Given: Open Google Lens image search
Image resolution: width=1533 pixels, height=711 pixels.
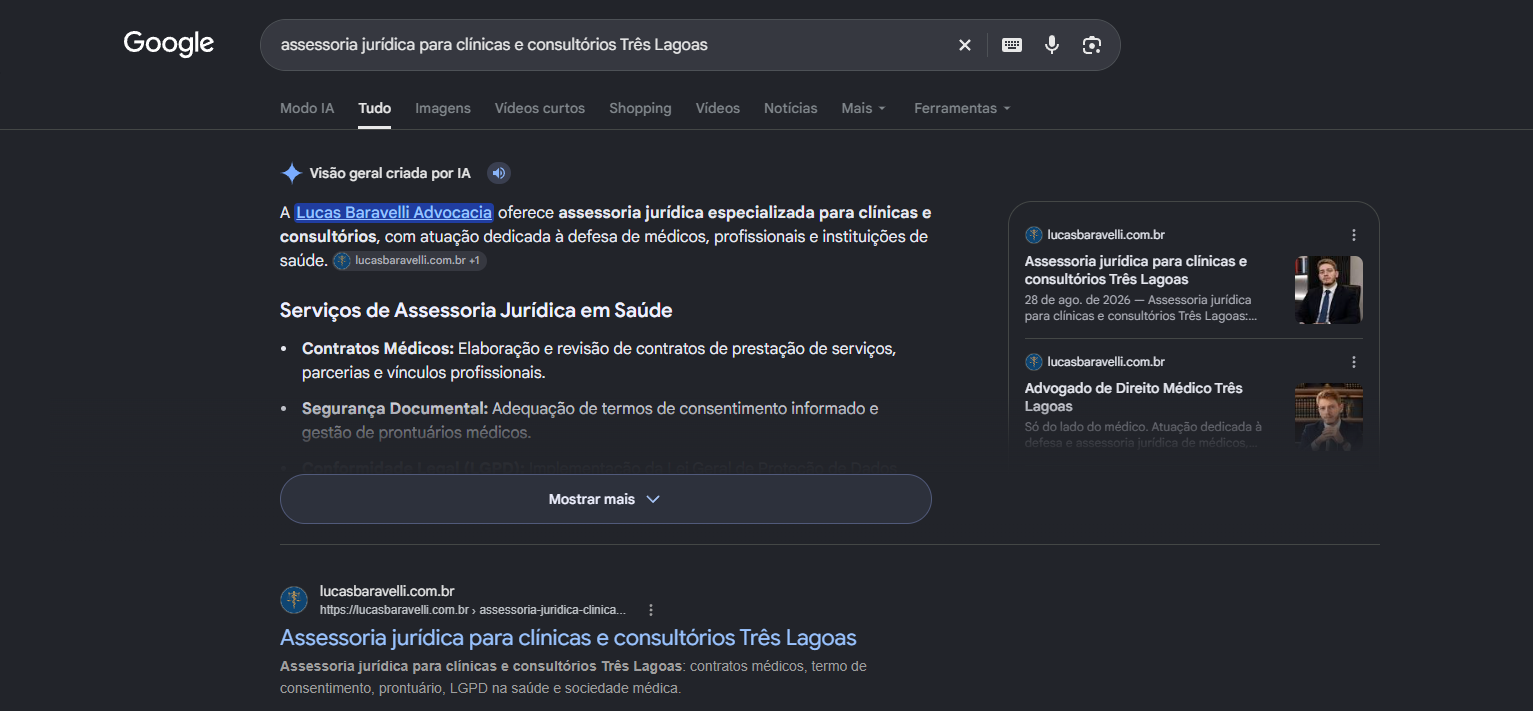Looking at the screenshot, I should click(x=1091, y=45).
